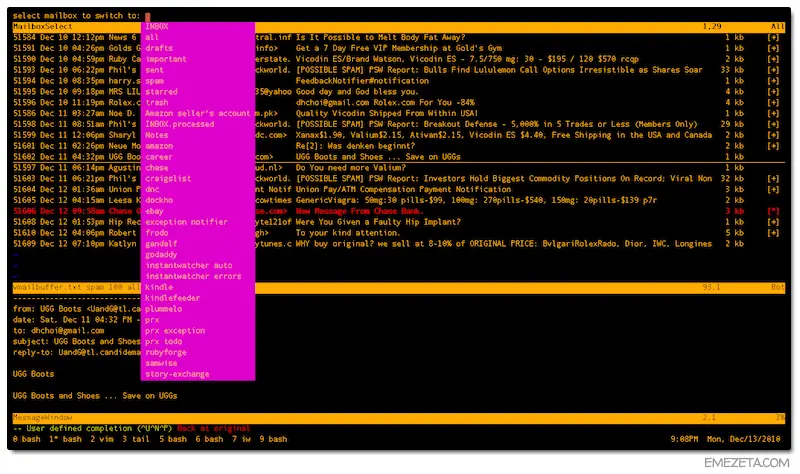Screen dimensions: 800x474
Task: Choose Amazon seller's account mailbox
Action: [197, 113]
